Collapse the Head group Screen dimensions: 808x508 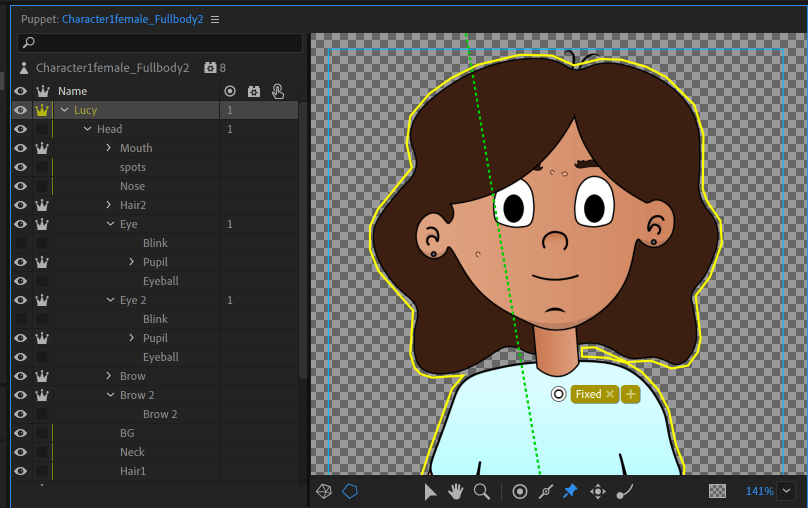[87, 129]
